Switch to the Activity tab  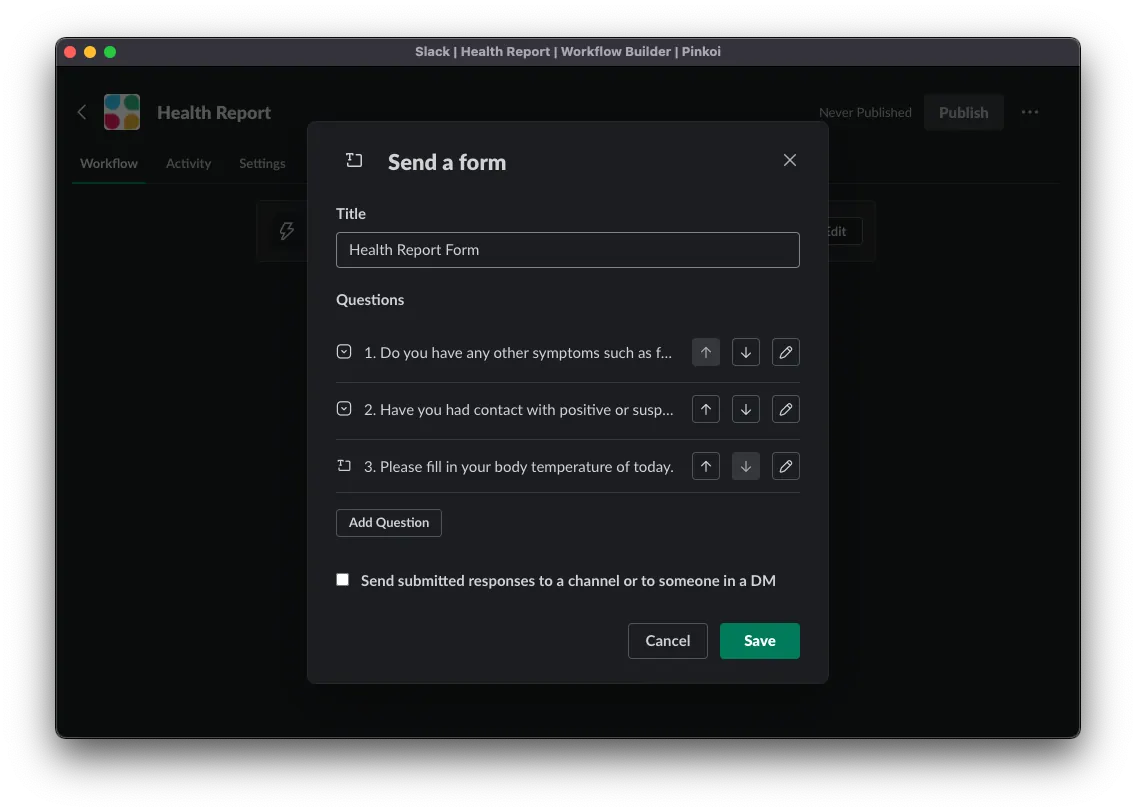188,163
